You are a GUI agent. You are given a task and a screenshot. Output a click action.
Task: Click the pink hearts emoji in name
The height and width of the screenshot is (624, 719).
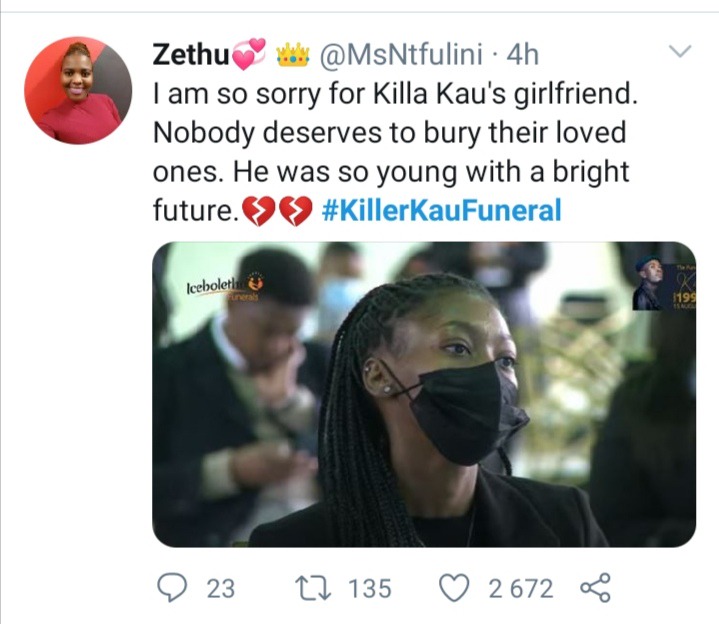pos(249,54)
